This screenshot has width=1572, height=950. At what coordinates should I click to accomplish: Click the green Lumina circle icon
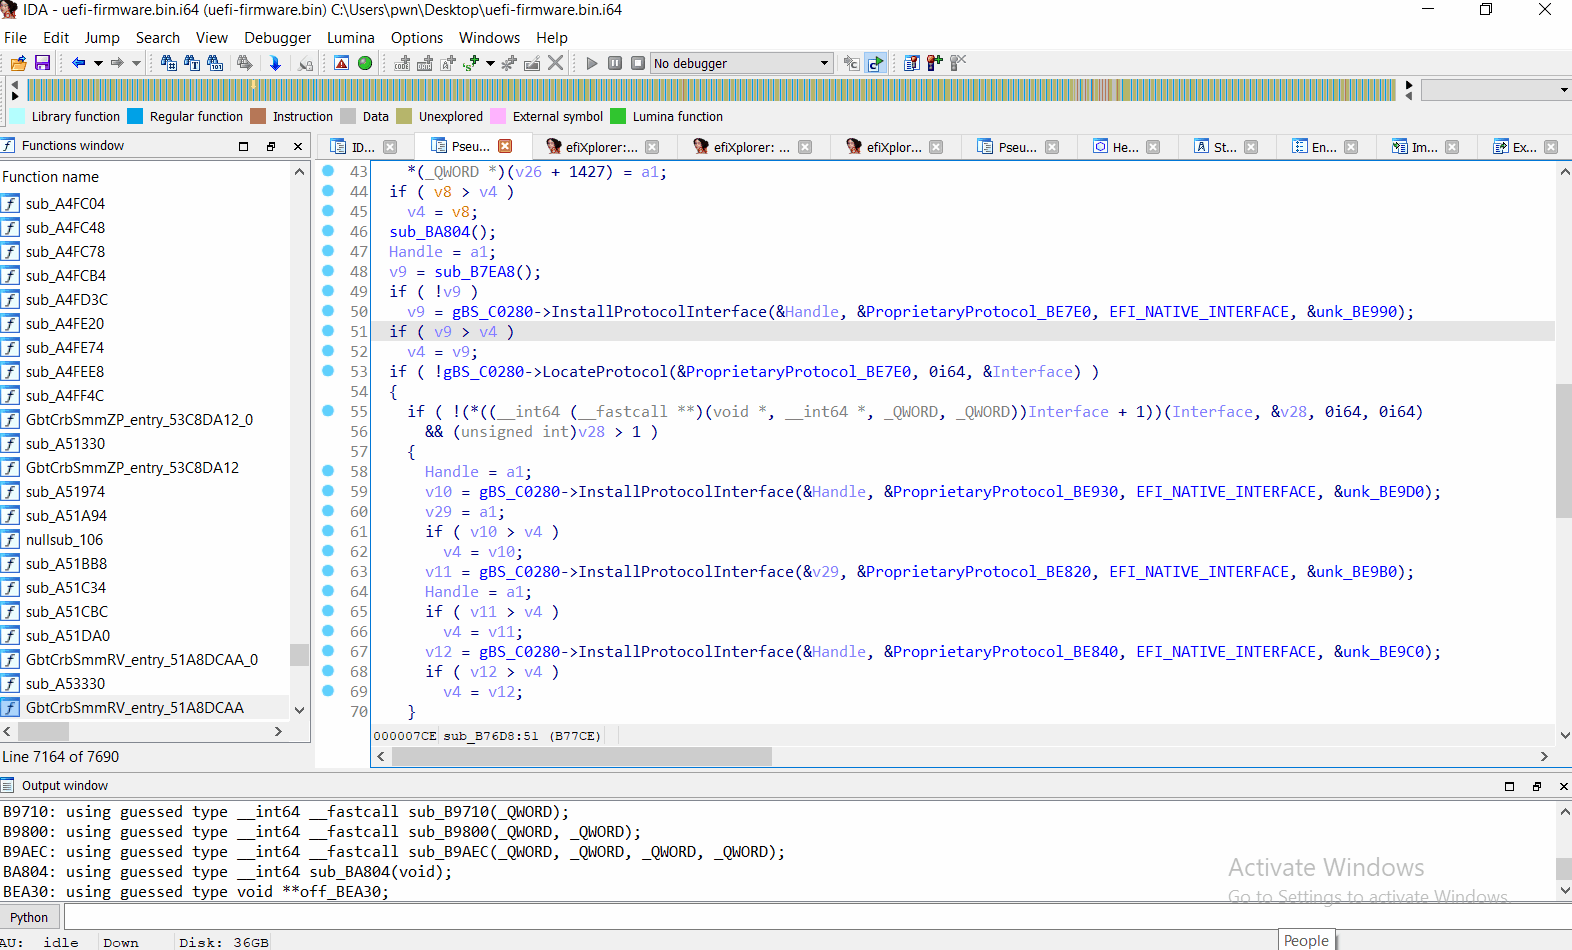[365, 63]
